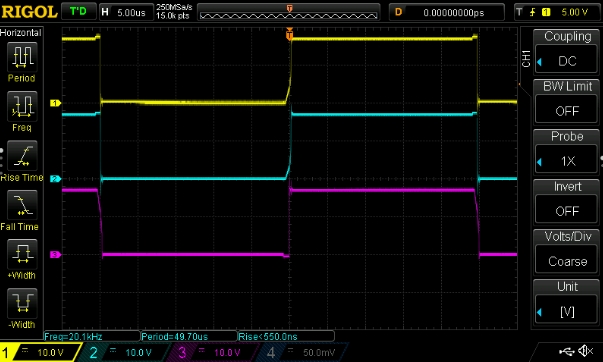Click the orange trigger position marker

[290, 34]
